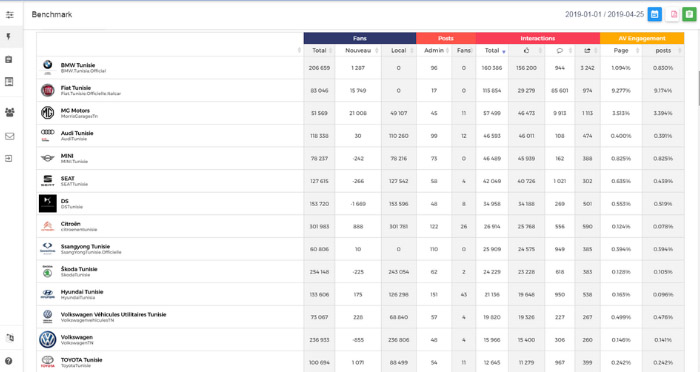
Task: Sort by AV Engagement Page column
Action: tap(621, 50)
